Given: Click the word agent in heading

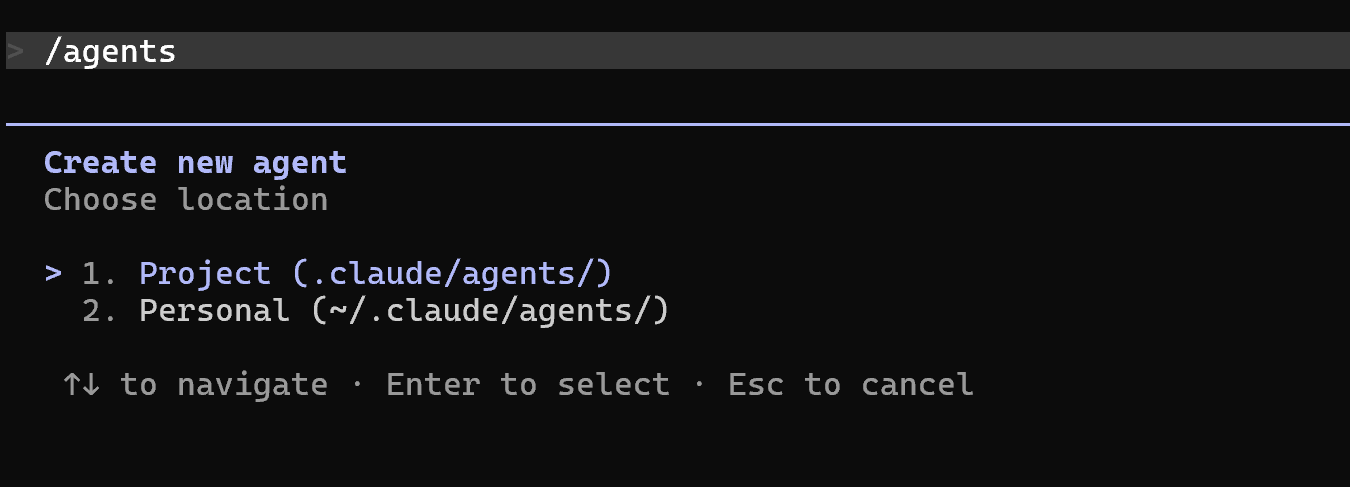Looking at the screenshot, I should [x=300, y=164].
